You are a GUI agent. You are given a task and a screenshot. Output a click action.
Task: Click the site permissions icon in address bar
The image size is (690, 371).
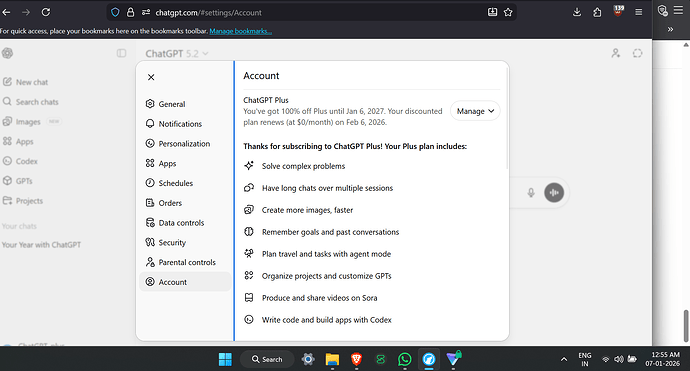[x=146, y=12]
